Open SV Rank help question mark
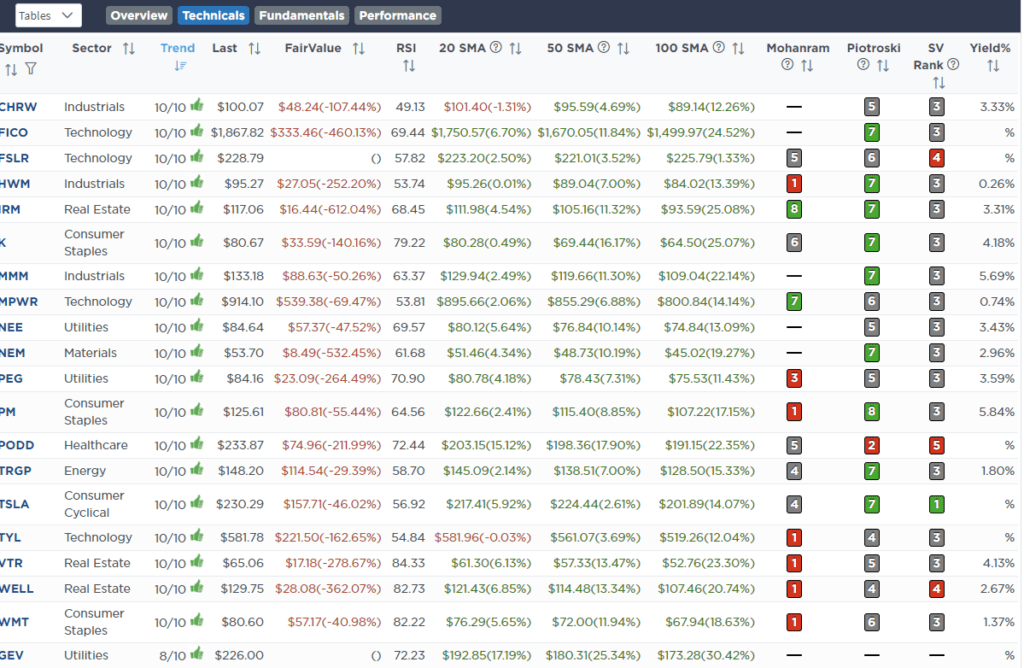Viewport: 1024px width, 668px height. pos(953,64)
